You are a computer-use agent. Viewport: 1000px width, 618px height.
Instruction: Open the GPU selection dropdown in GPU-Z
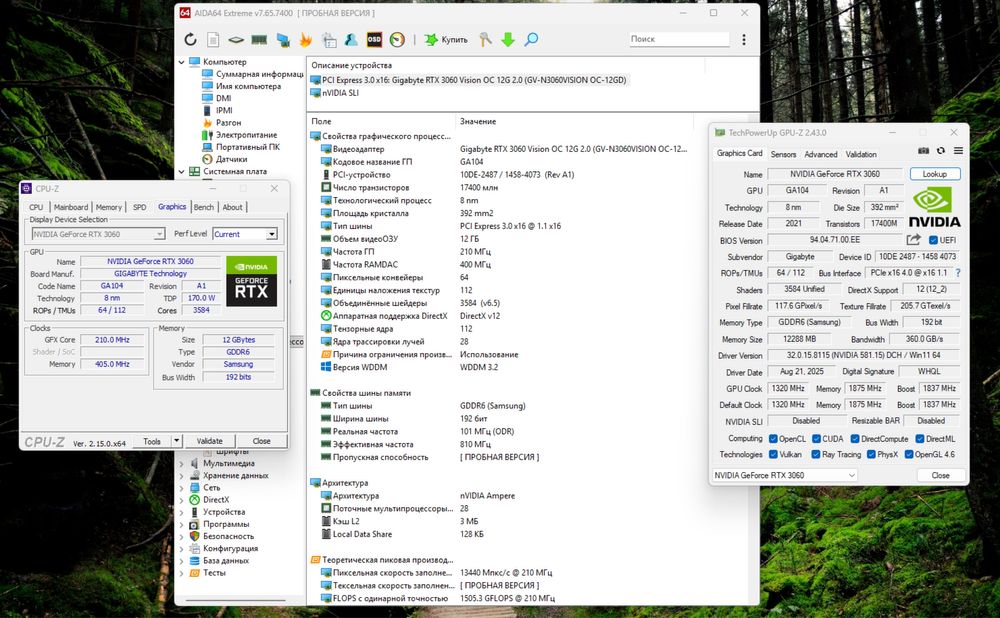[784, 475]
